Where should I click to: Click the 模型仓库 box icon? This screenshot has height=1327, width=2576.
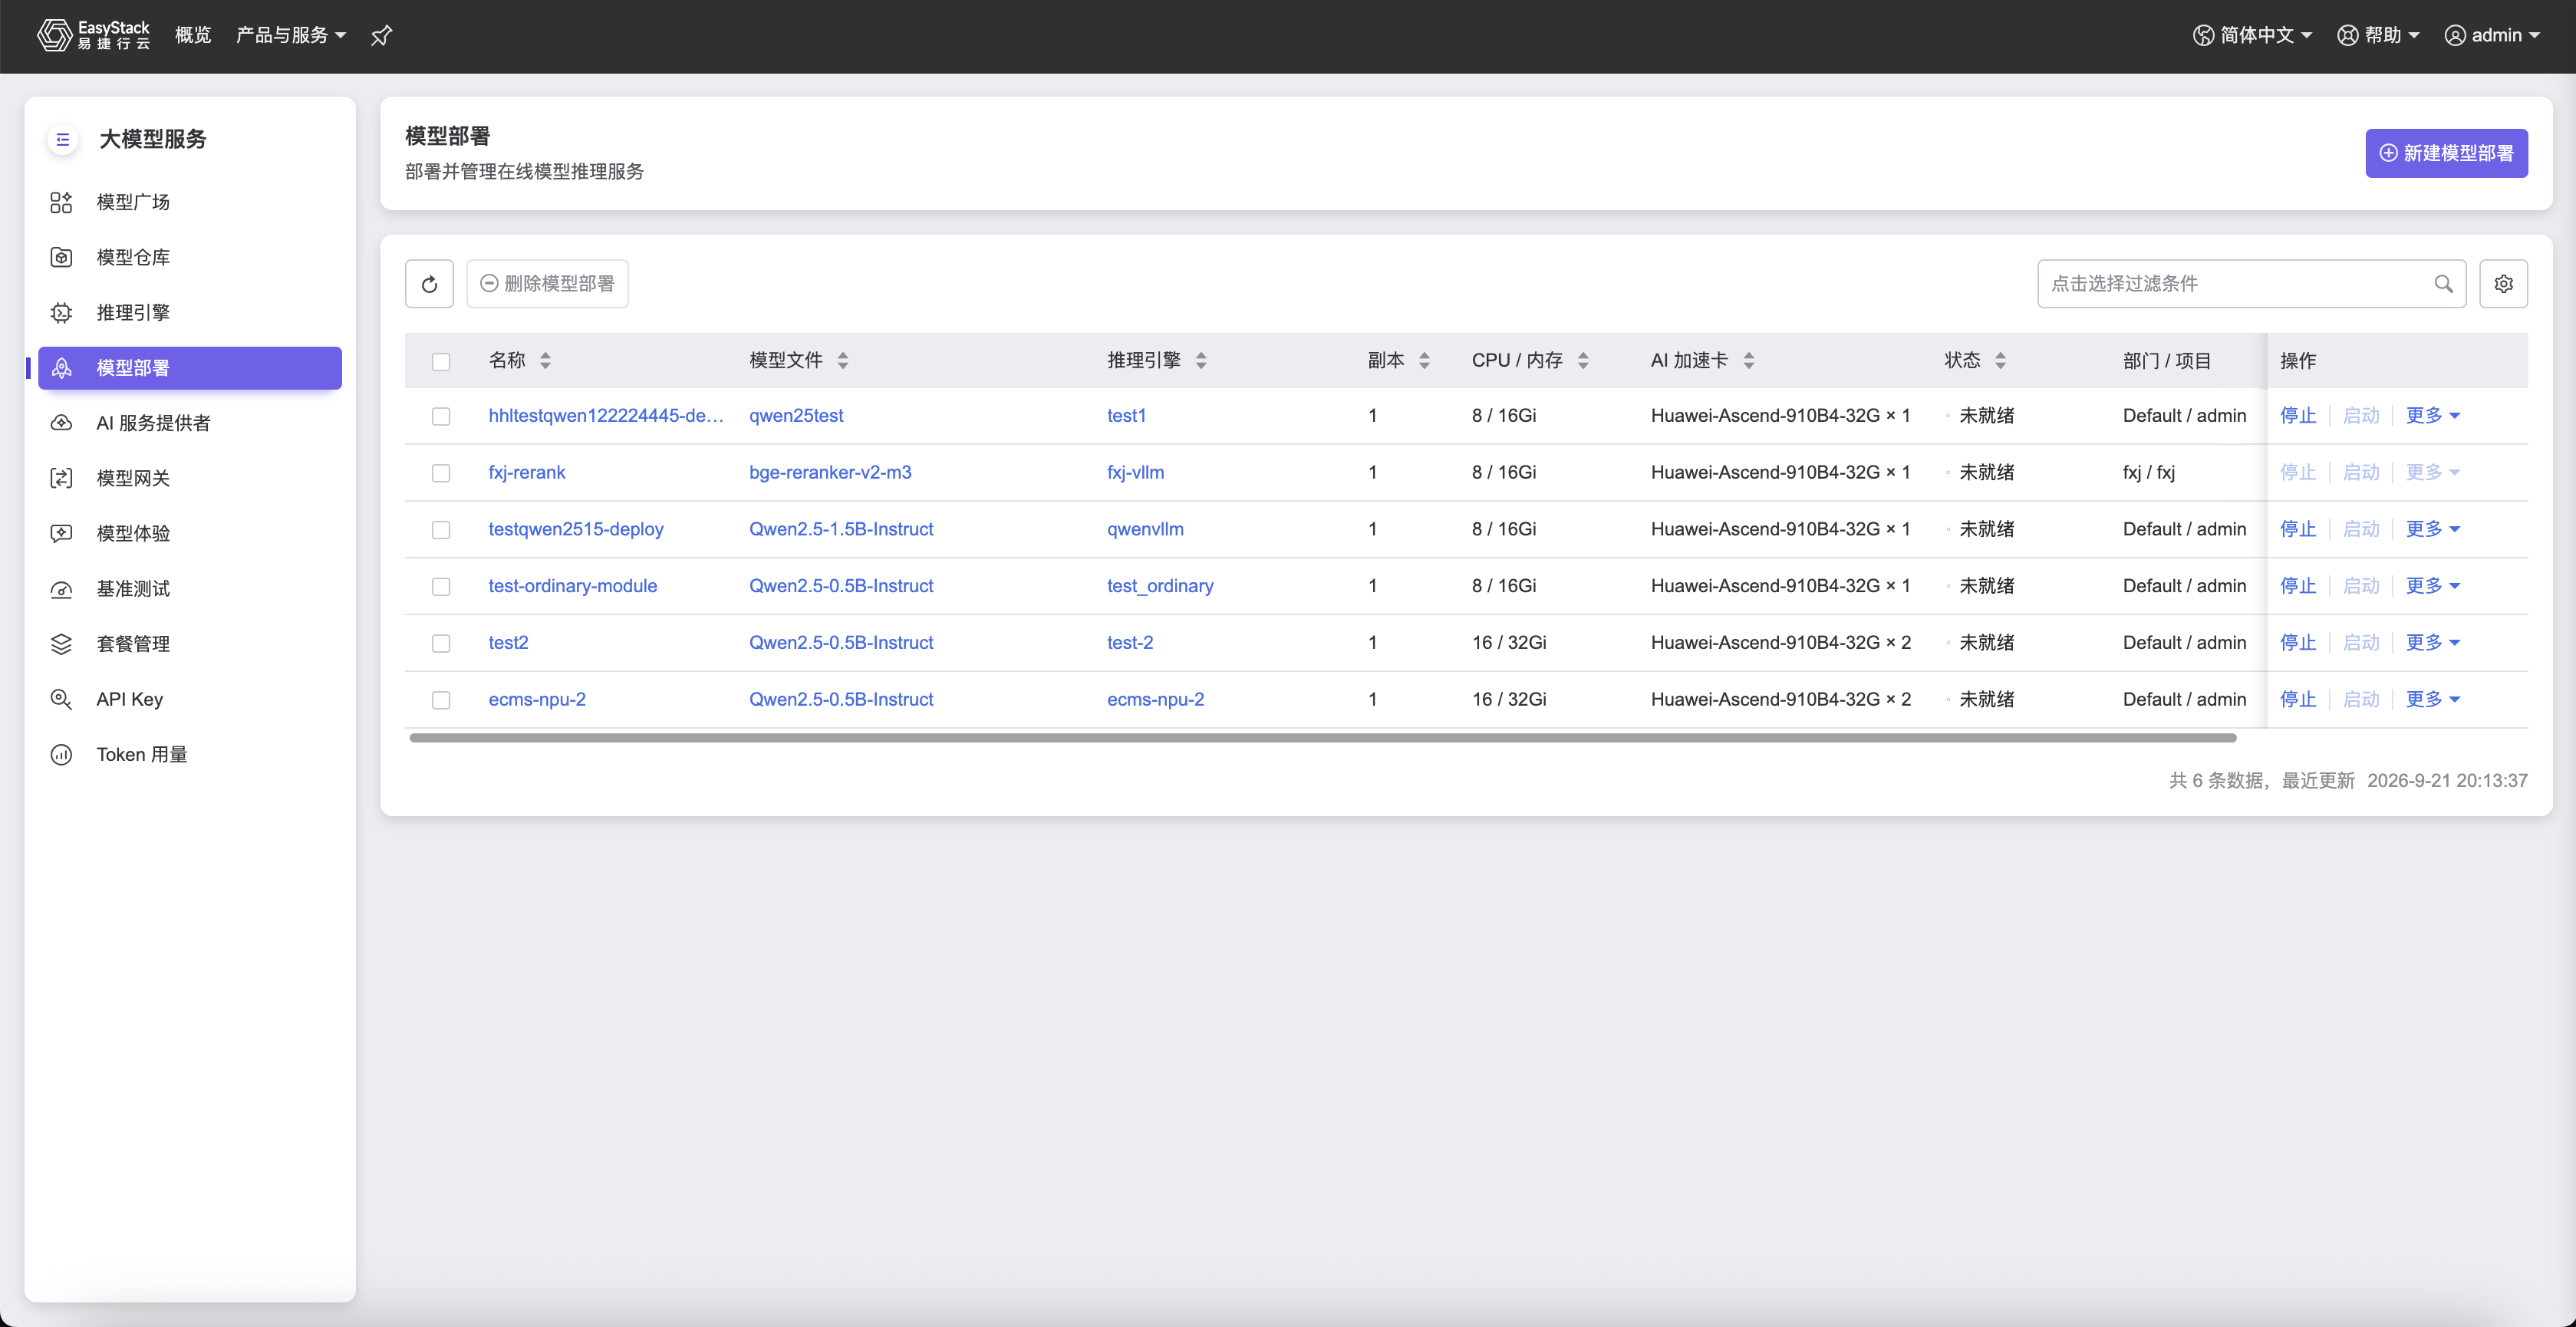(x=61, y=257)
